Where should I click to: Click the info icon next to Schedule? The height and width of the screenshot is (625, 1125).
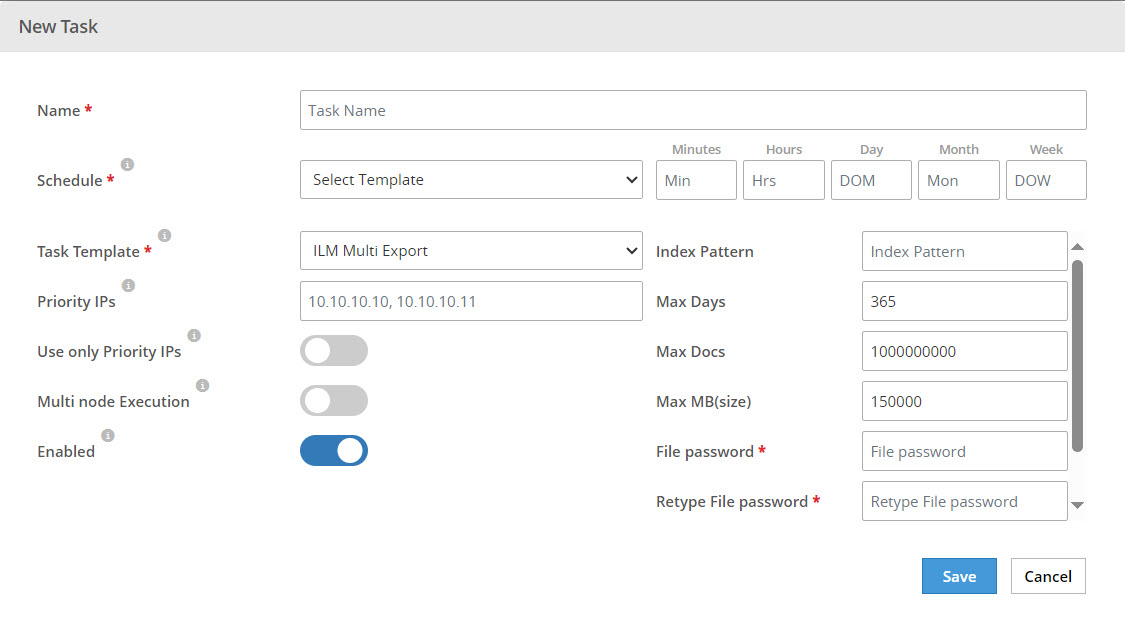[x=127, y=164]
